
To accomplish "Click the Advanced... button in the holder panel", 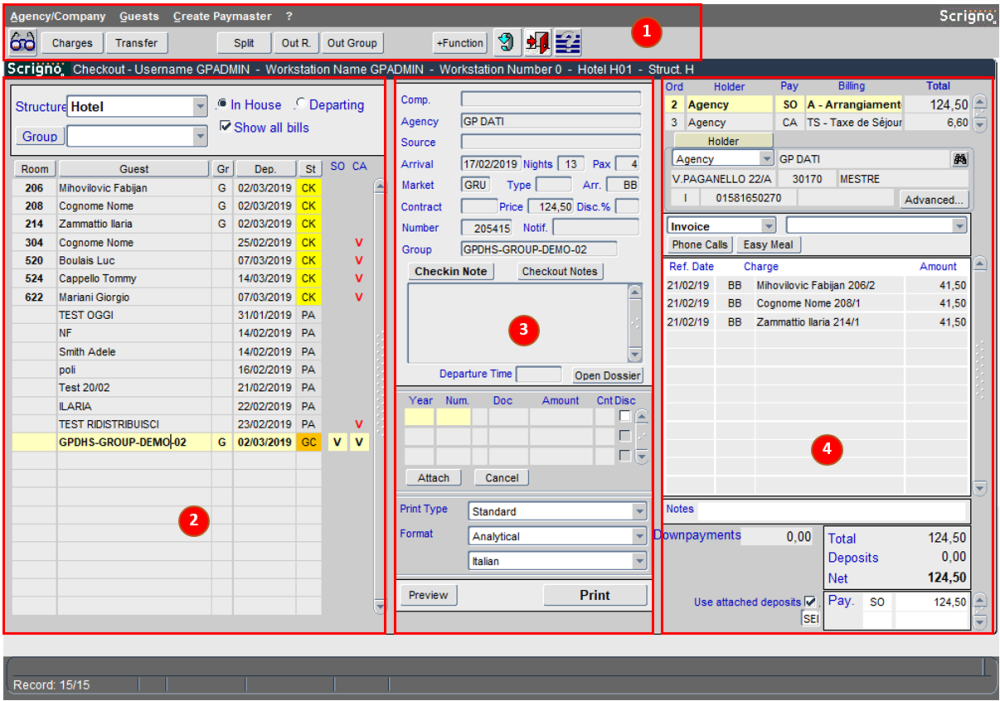I will coord(932,199).
